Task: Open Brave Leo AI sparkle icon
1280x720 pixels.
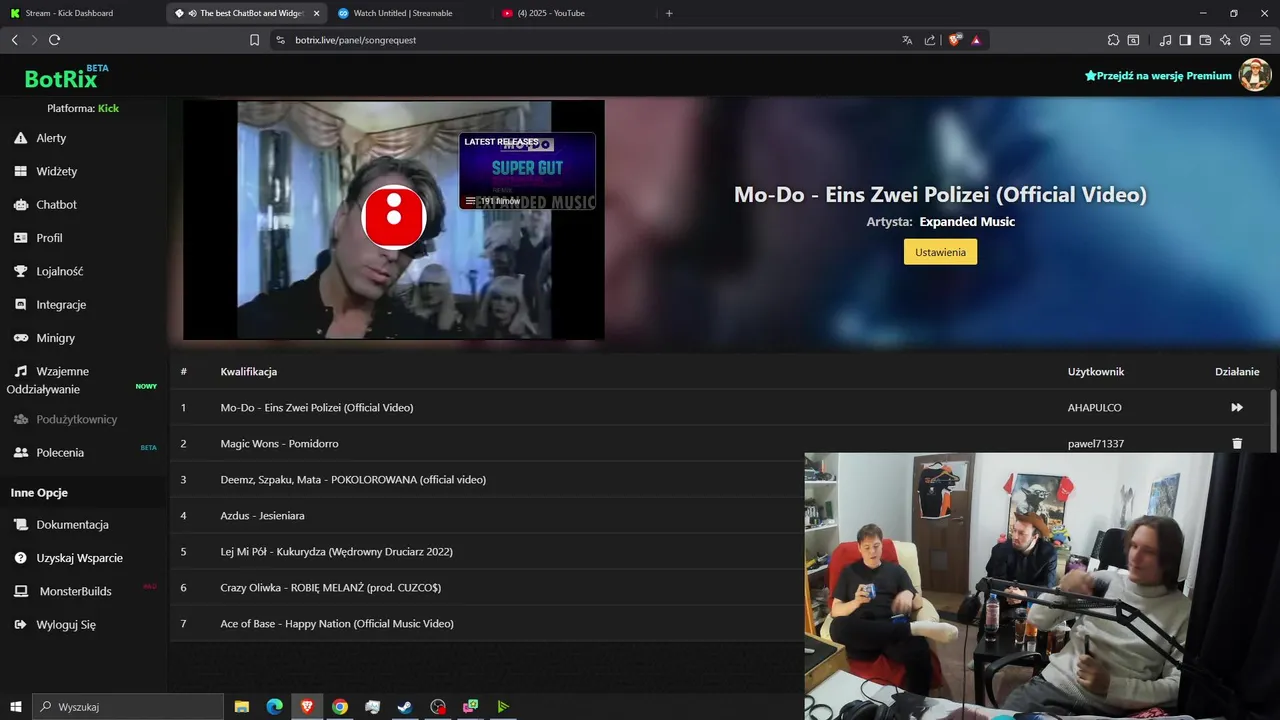Action: [1225, 40]
